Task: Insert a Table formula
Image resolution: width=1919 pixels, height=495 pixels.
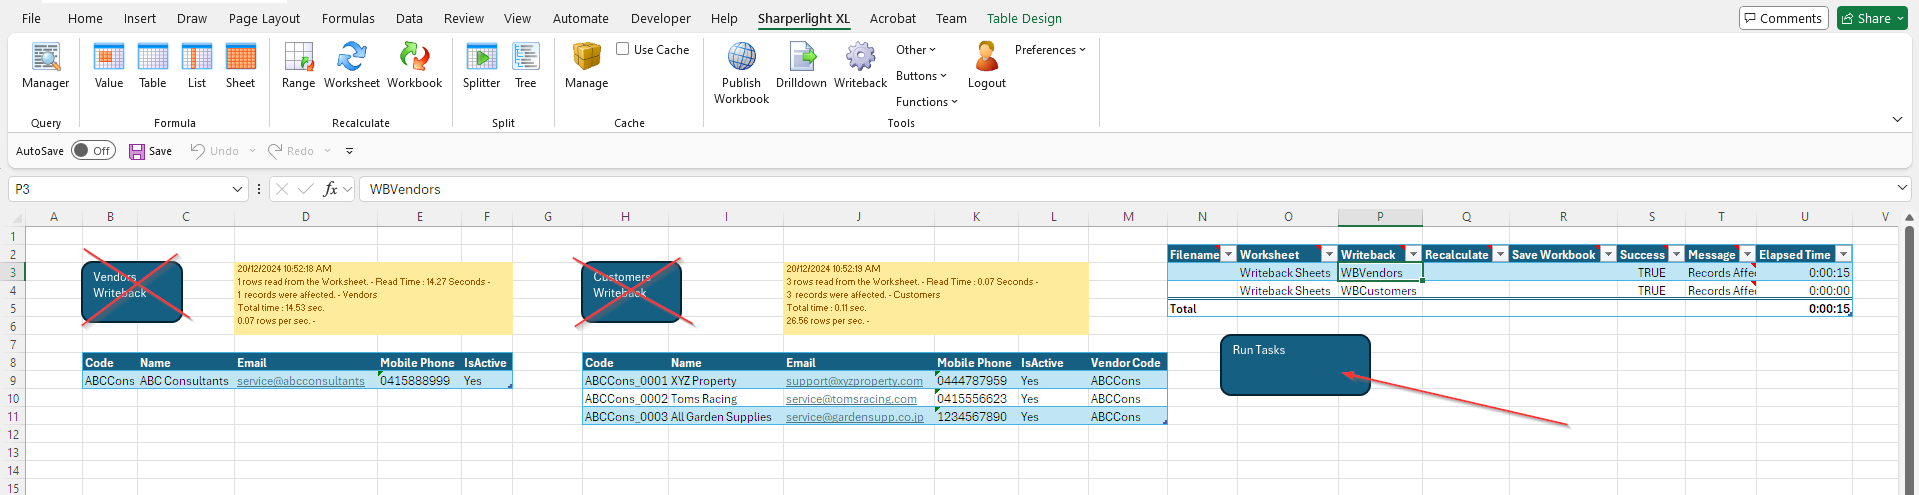Action: pos(153,66)
